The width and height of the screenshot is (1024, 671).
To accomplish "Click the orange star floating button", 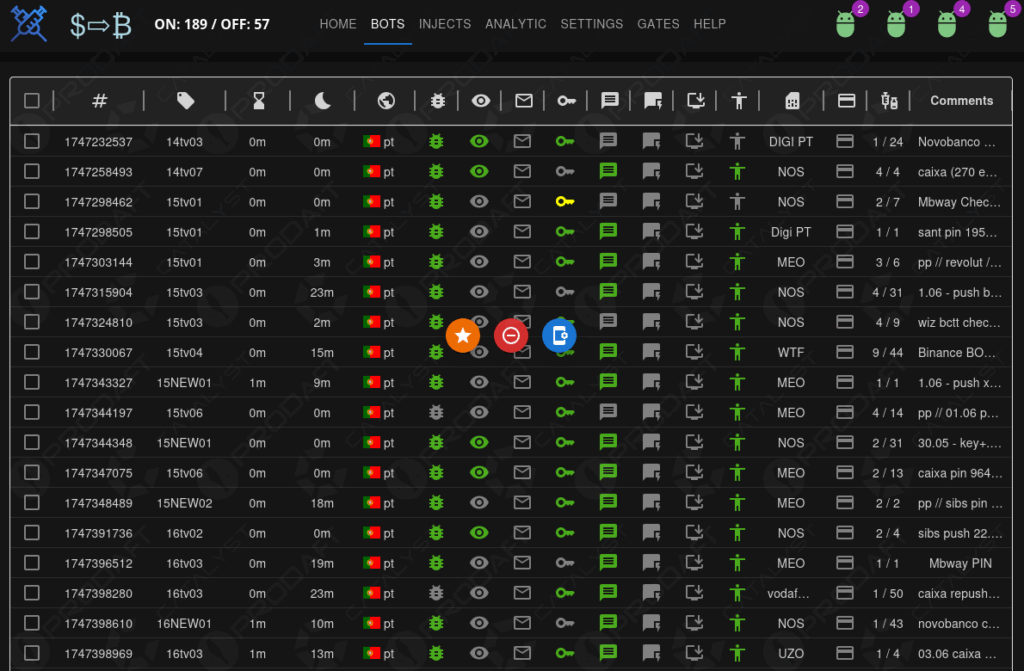I will [x=463, y=336].
